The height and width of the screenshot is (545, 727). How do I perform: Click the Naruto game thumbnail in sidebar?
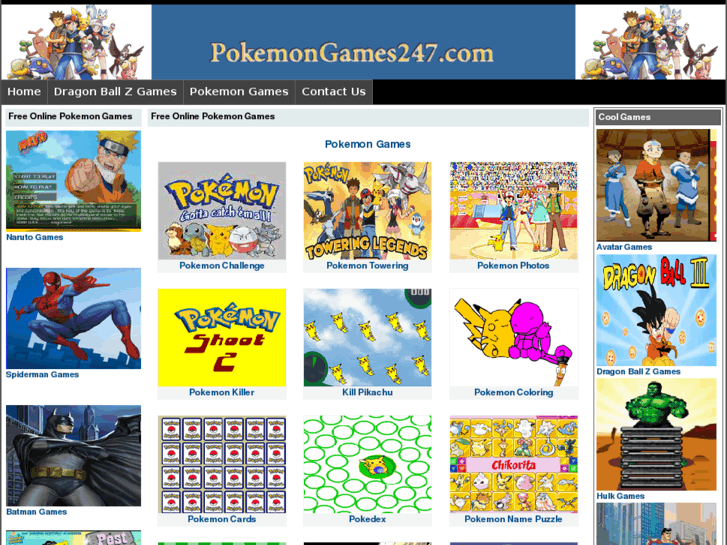coord(74,181)
